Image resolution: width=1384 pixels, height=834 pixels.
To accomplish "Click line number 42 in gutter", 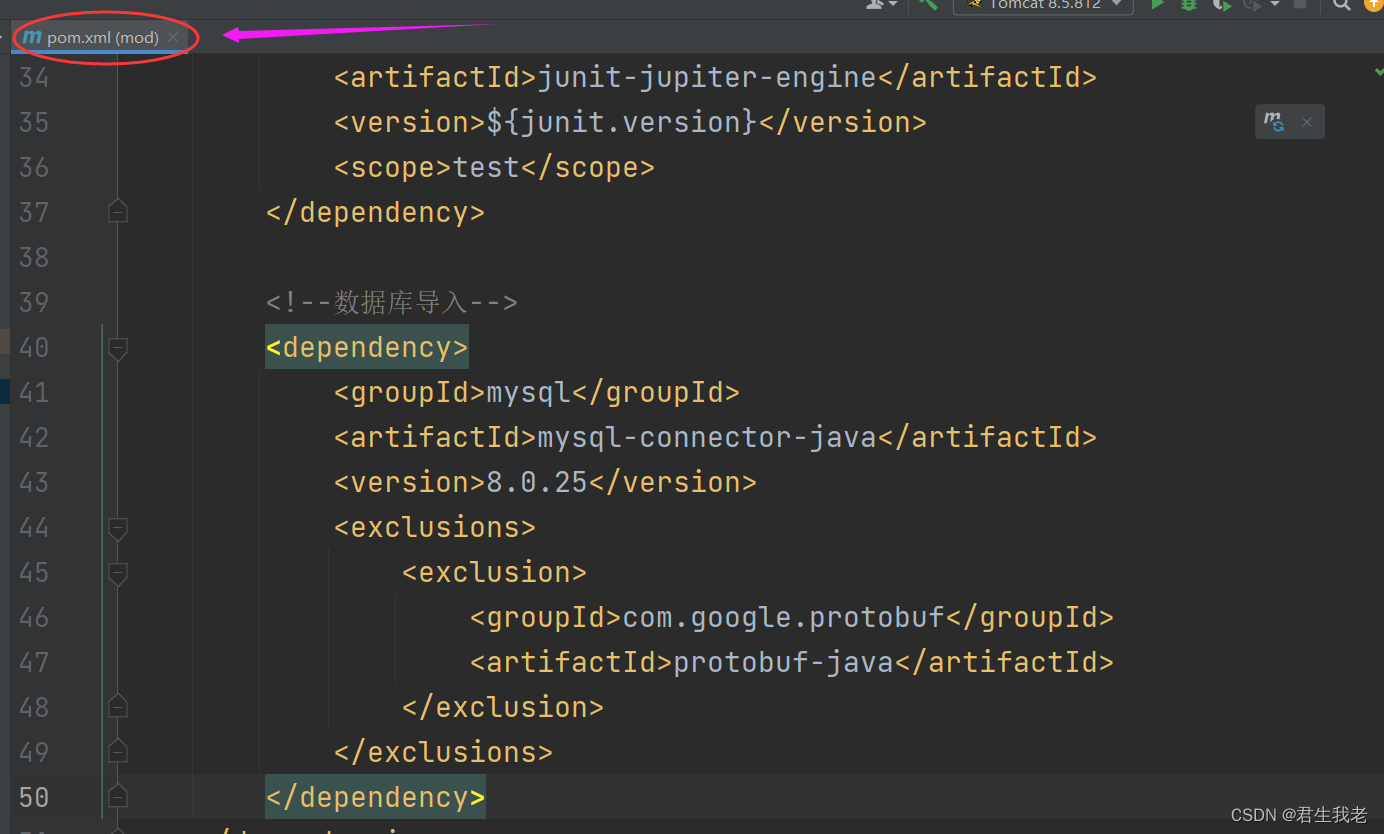I will (x=34, y=437).
